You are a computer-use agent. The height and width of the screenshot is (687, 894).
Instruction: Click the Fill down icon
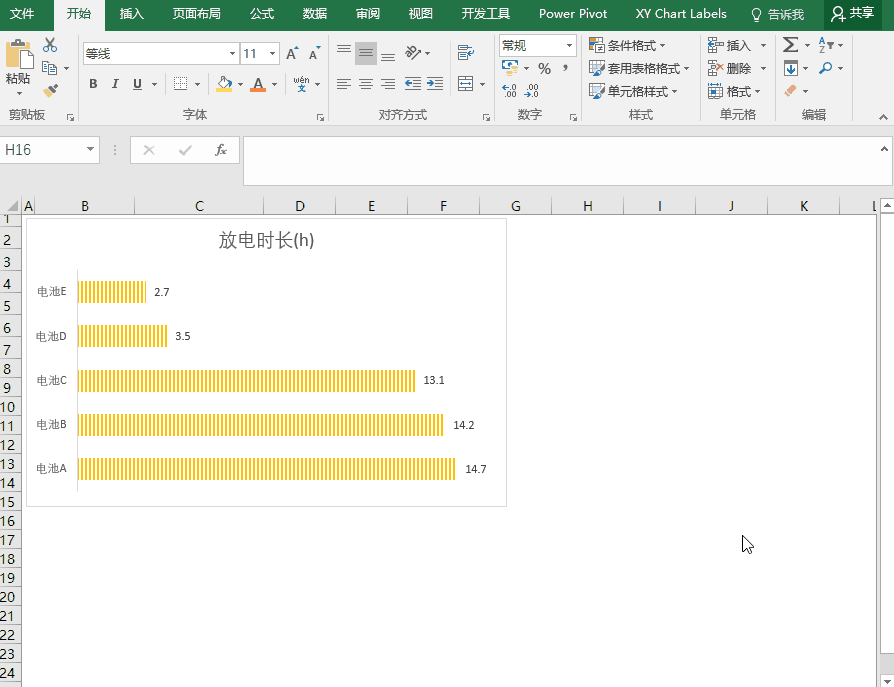791,68
